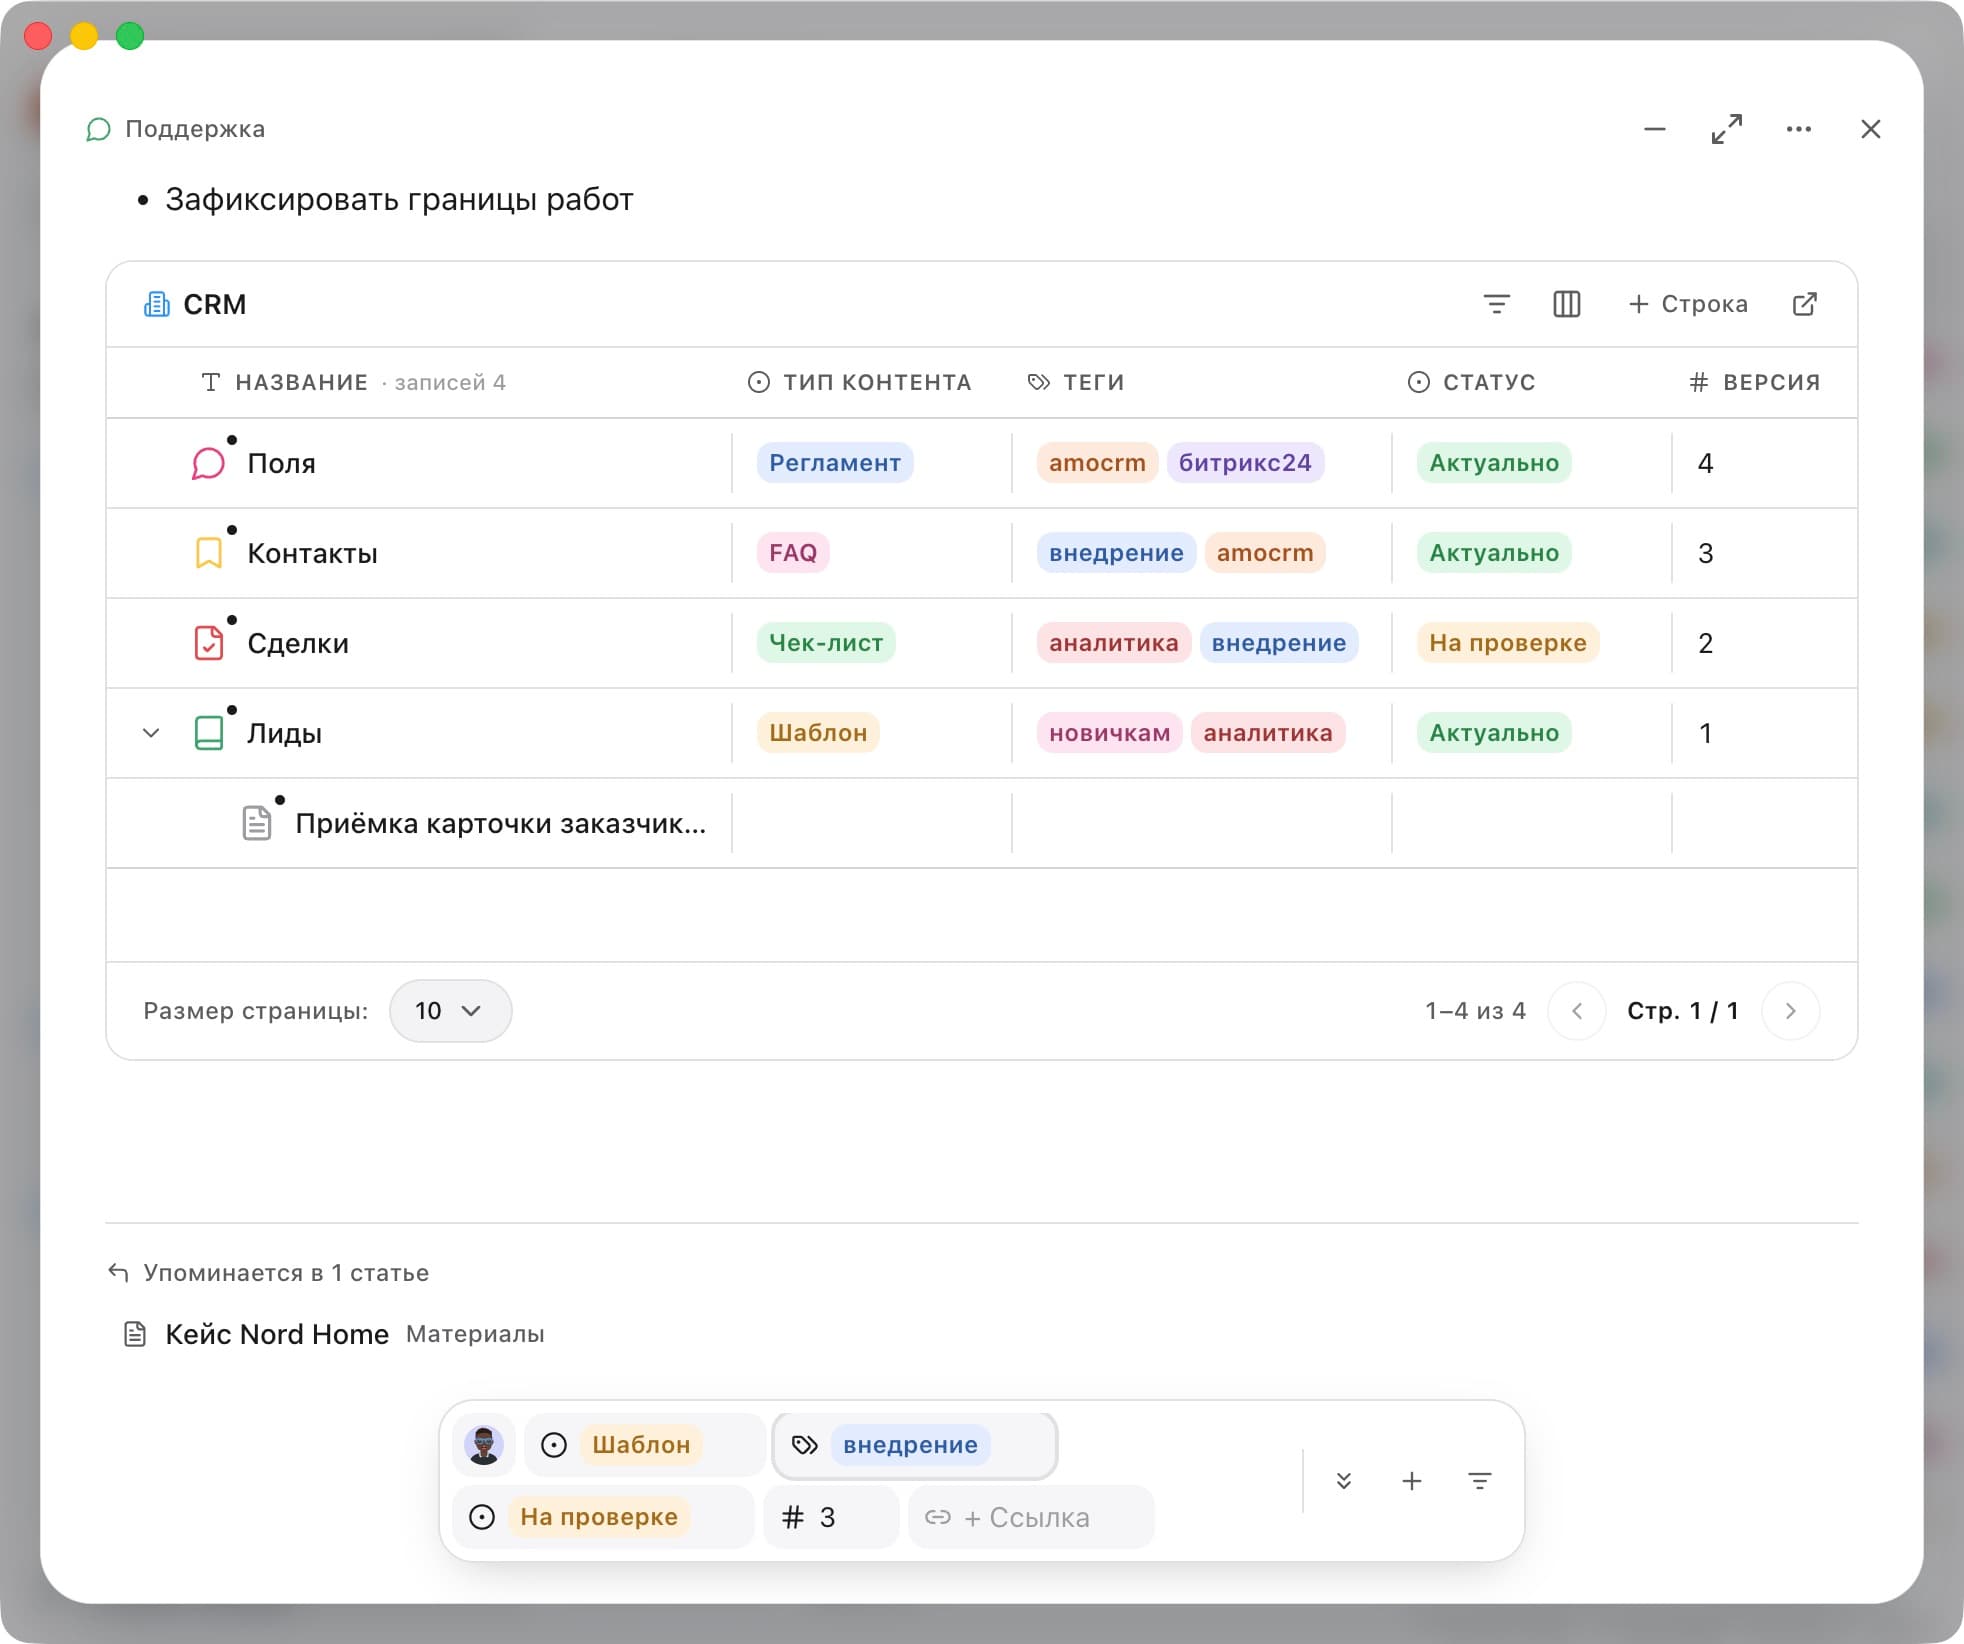This screenshot has width=1964, height=1644.
Task: Open the Шаблон content type selector
Action: pos(645,1445)
